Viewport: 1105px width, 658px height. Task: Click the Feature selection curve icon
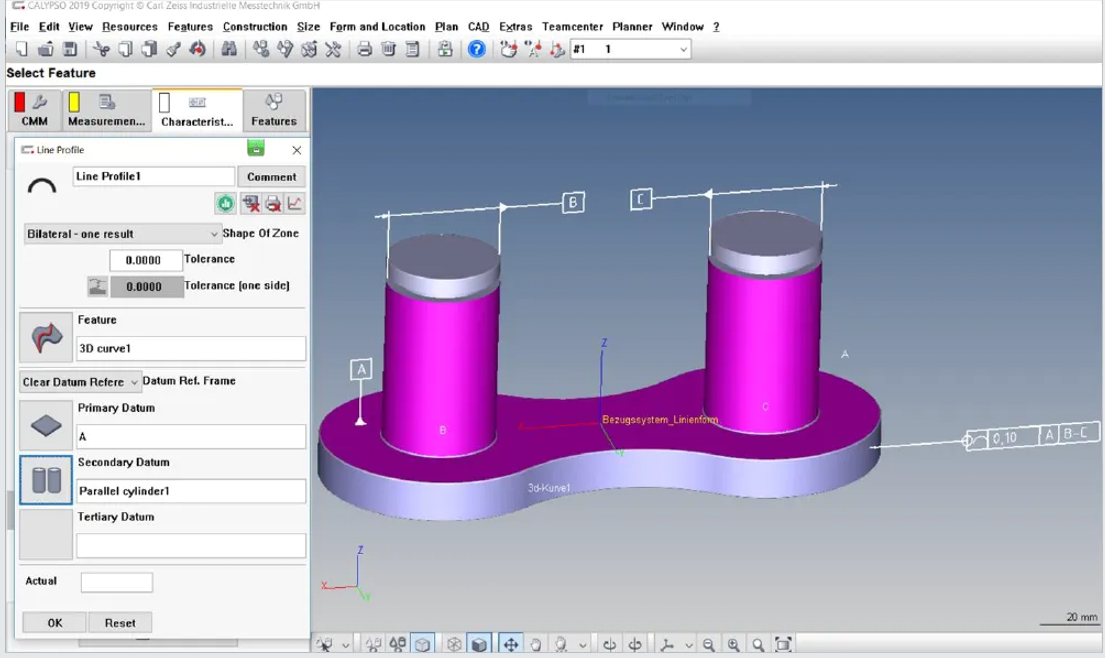point(46,337)
